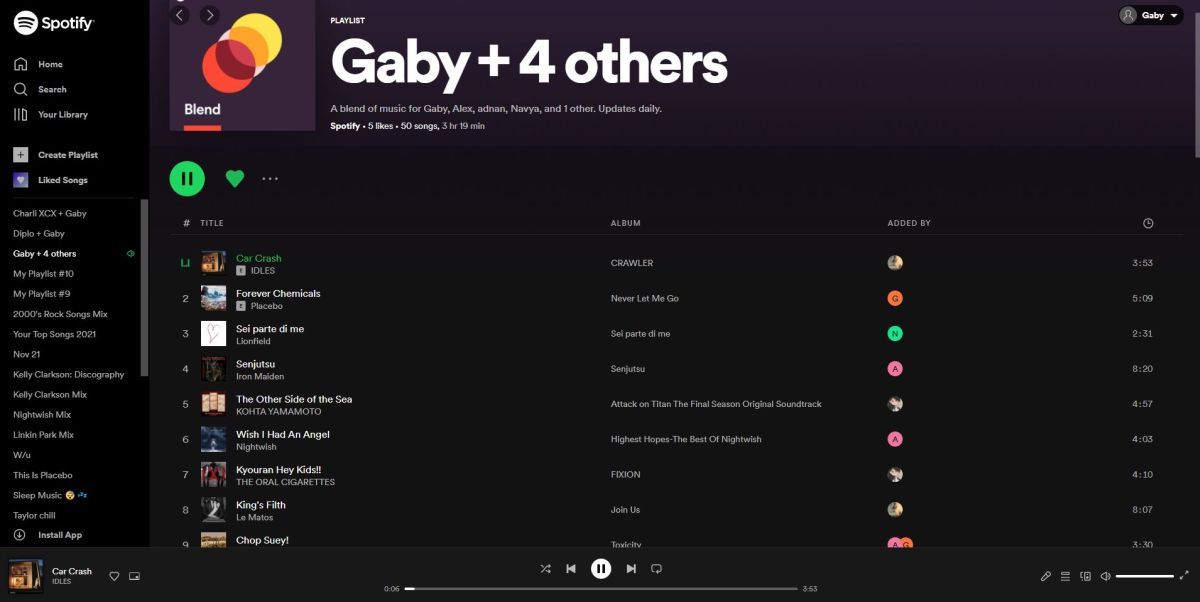The height and width of the screenshot is (602, 1200).
Task: Go forward using the right arrow button
Action: click(209, 15)
